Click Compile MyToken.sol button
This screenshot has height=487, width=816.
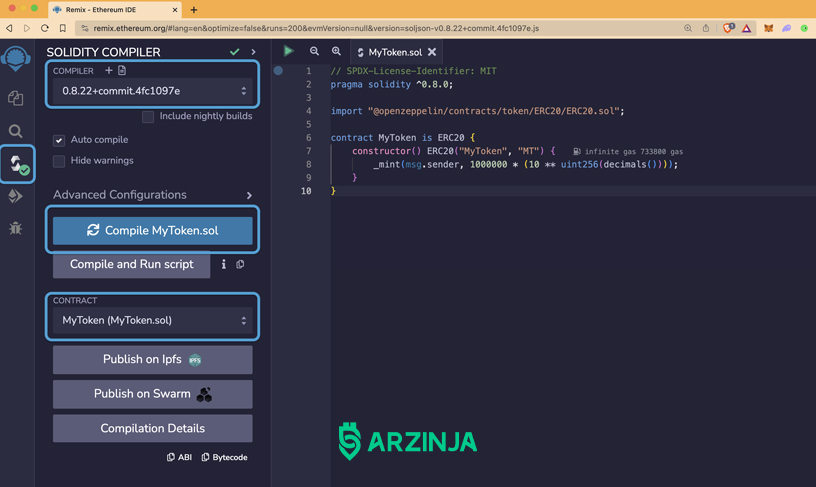[152, 230]
